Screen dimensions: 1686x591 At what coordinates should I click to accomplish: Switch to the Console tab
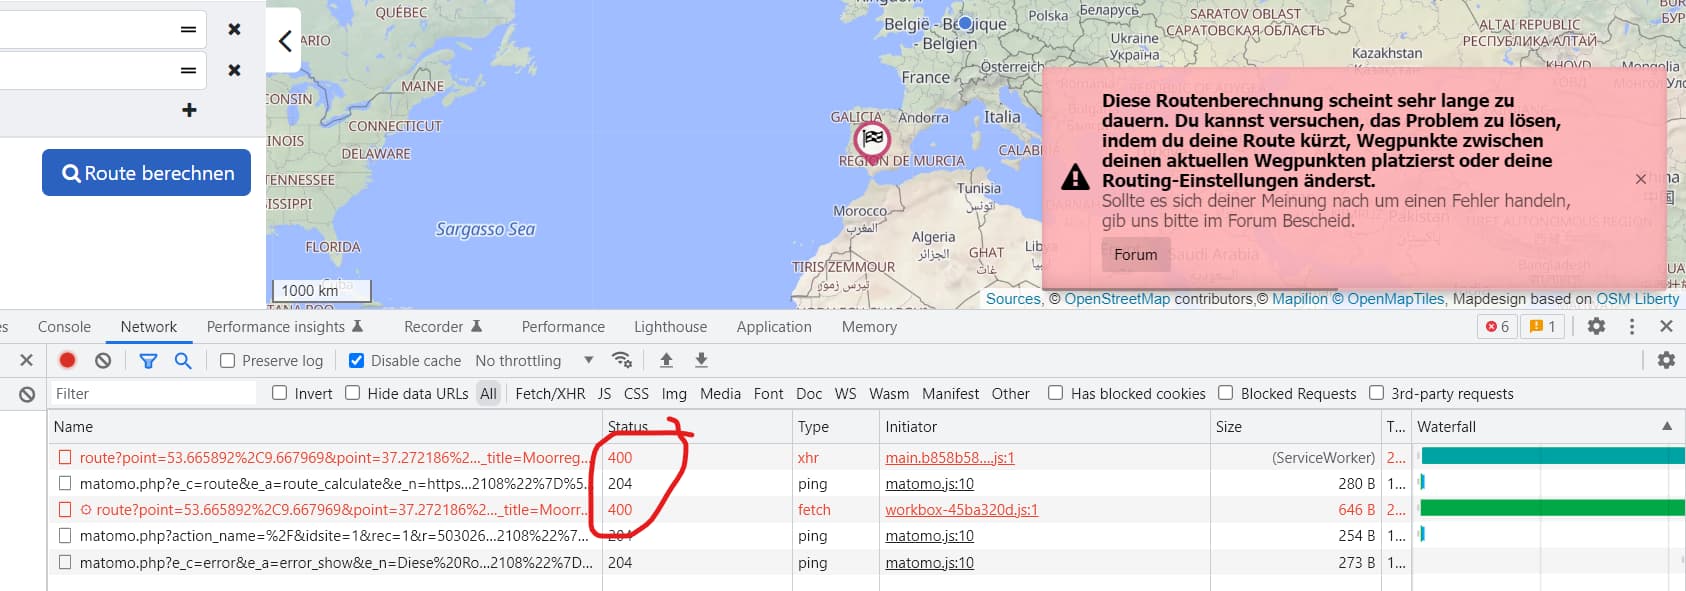[x=64, y=327]
